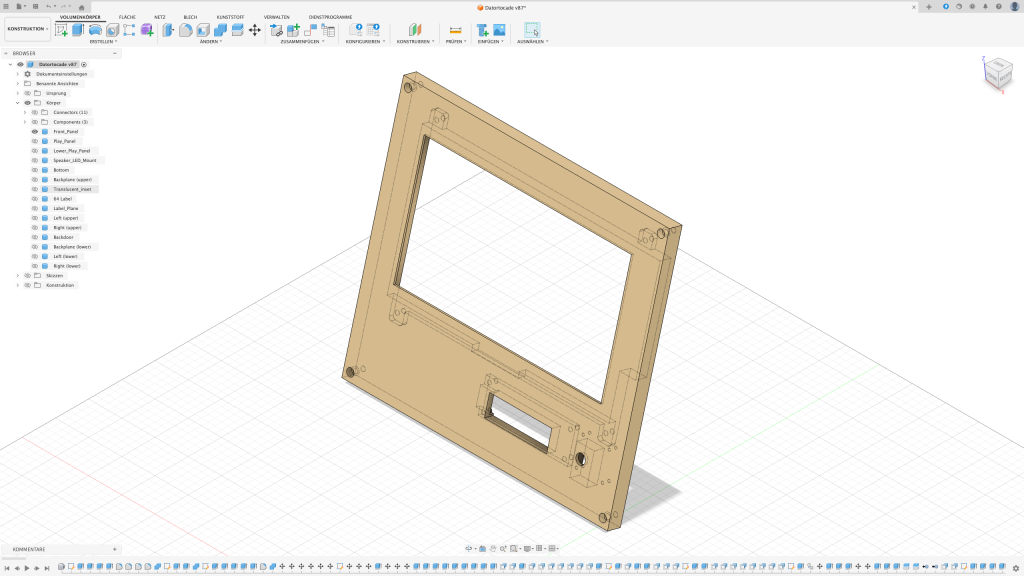Open the Blech tab
Image resolution: width=1024 pixels, height=576 pixels.
pos(190,17)
